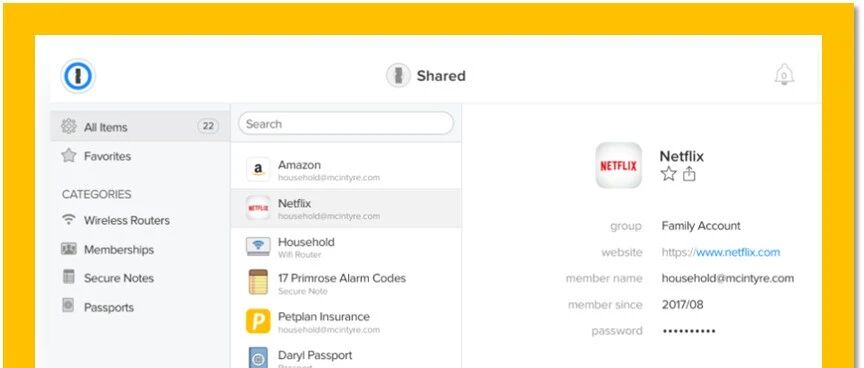Click the hidden password dots
Screen dimensions: 864x368
tap(689, 331)
